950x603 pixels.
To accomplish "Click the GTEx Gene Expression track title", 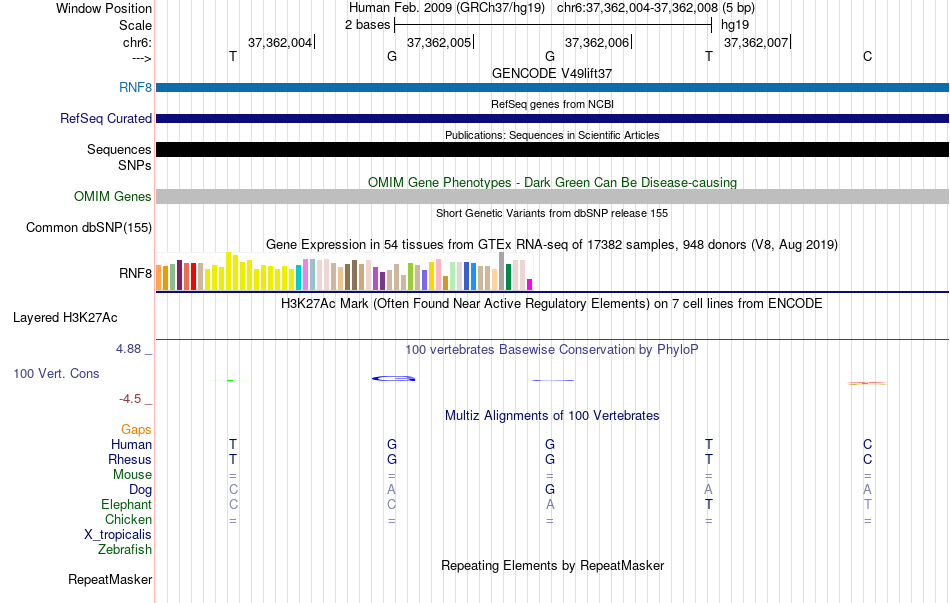I will tap(552, 244).
